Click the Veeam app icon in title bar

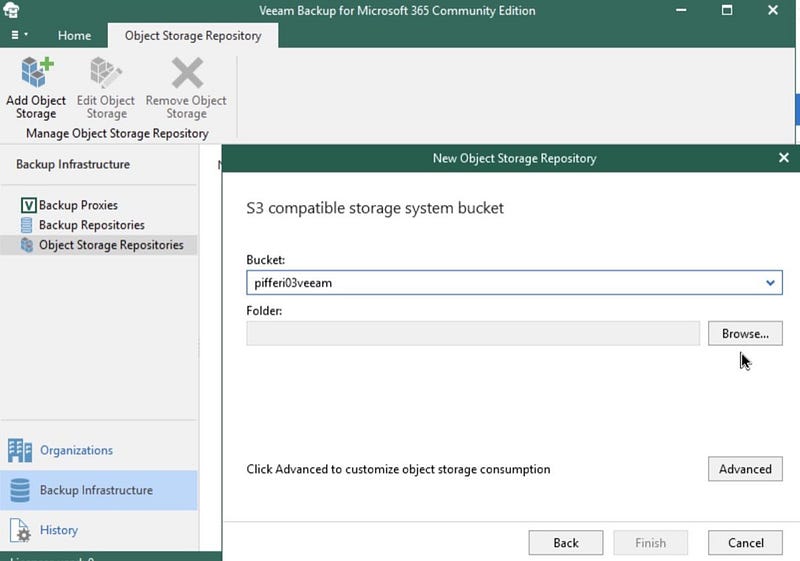tap(11, 10)
